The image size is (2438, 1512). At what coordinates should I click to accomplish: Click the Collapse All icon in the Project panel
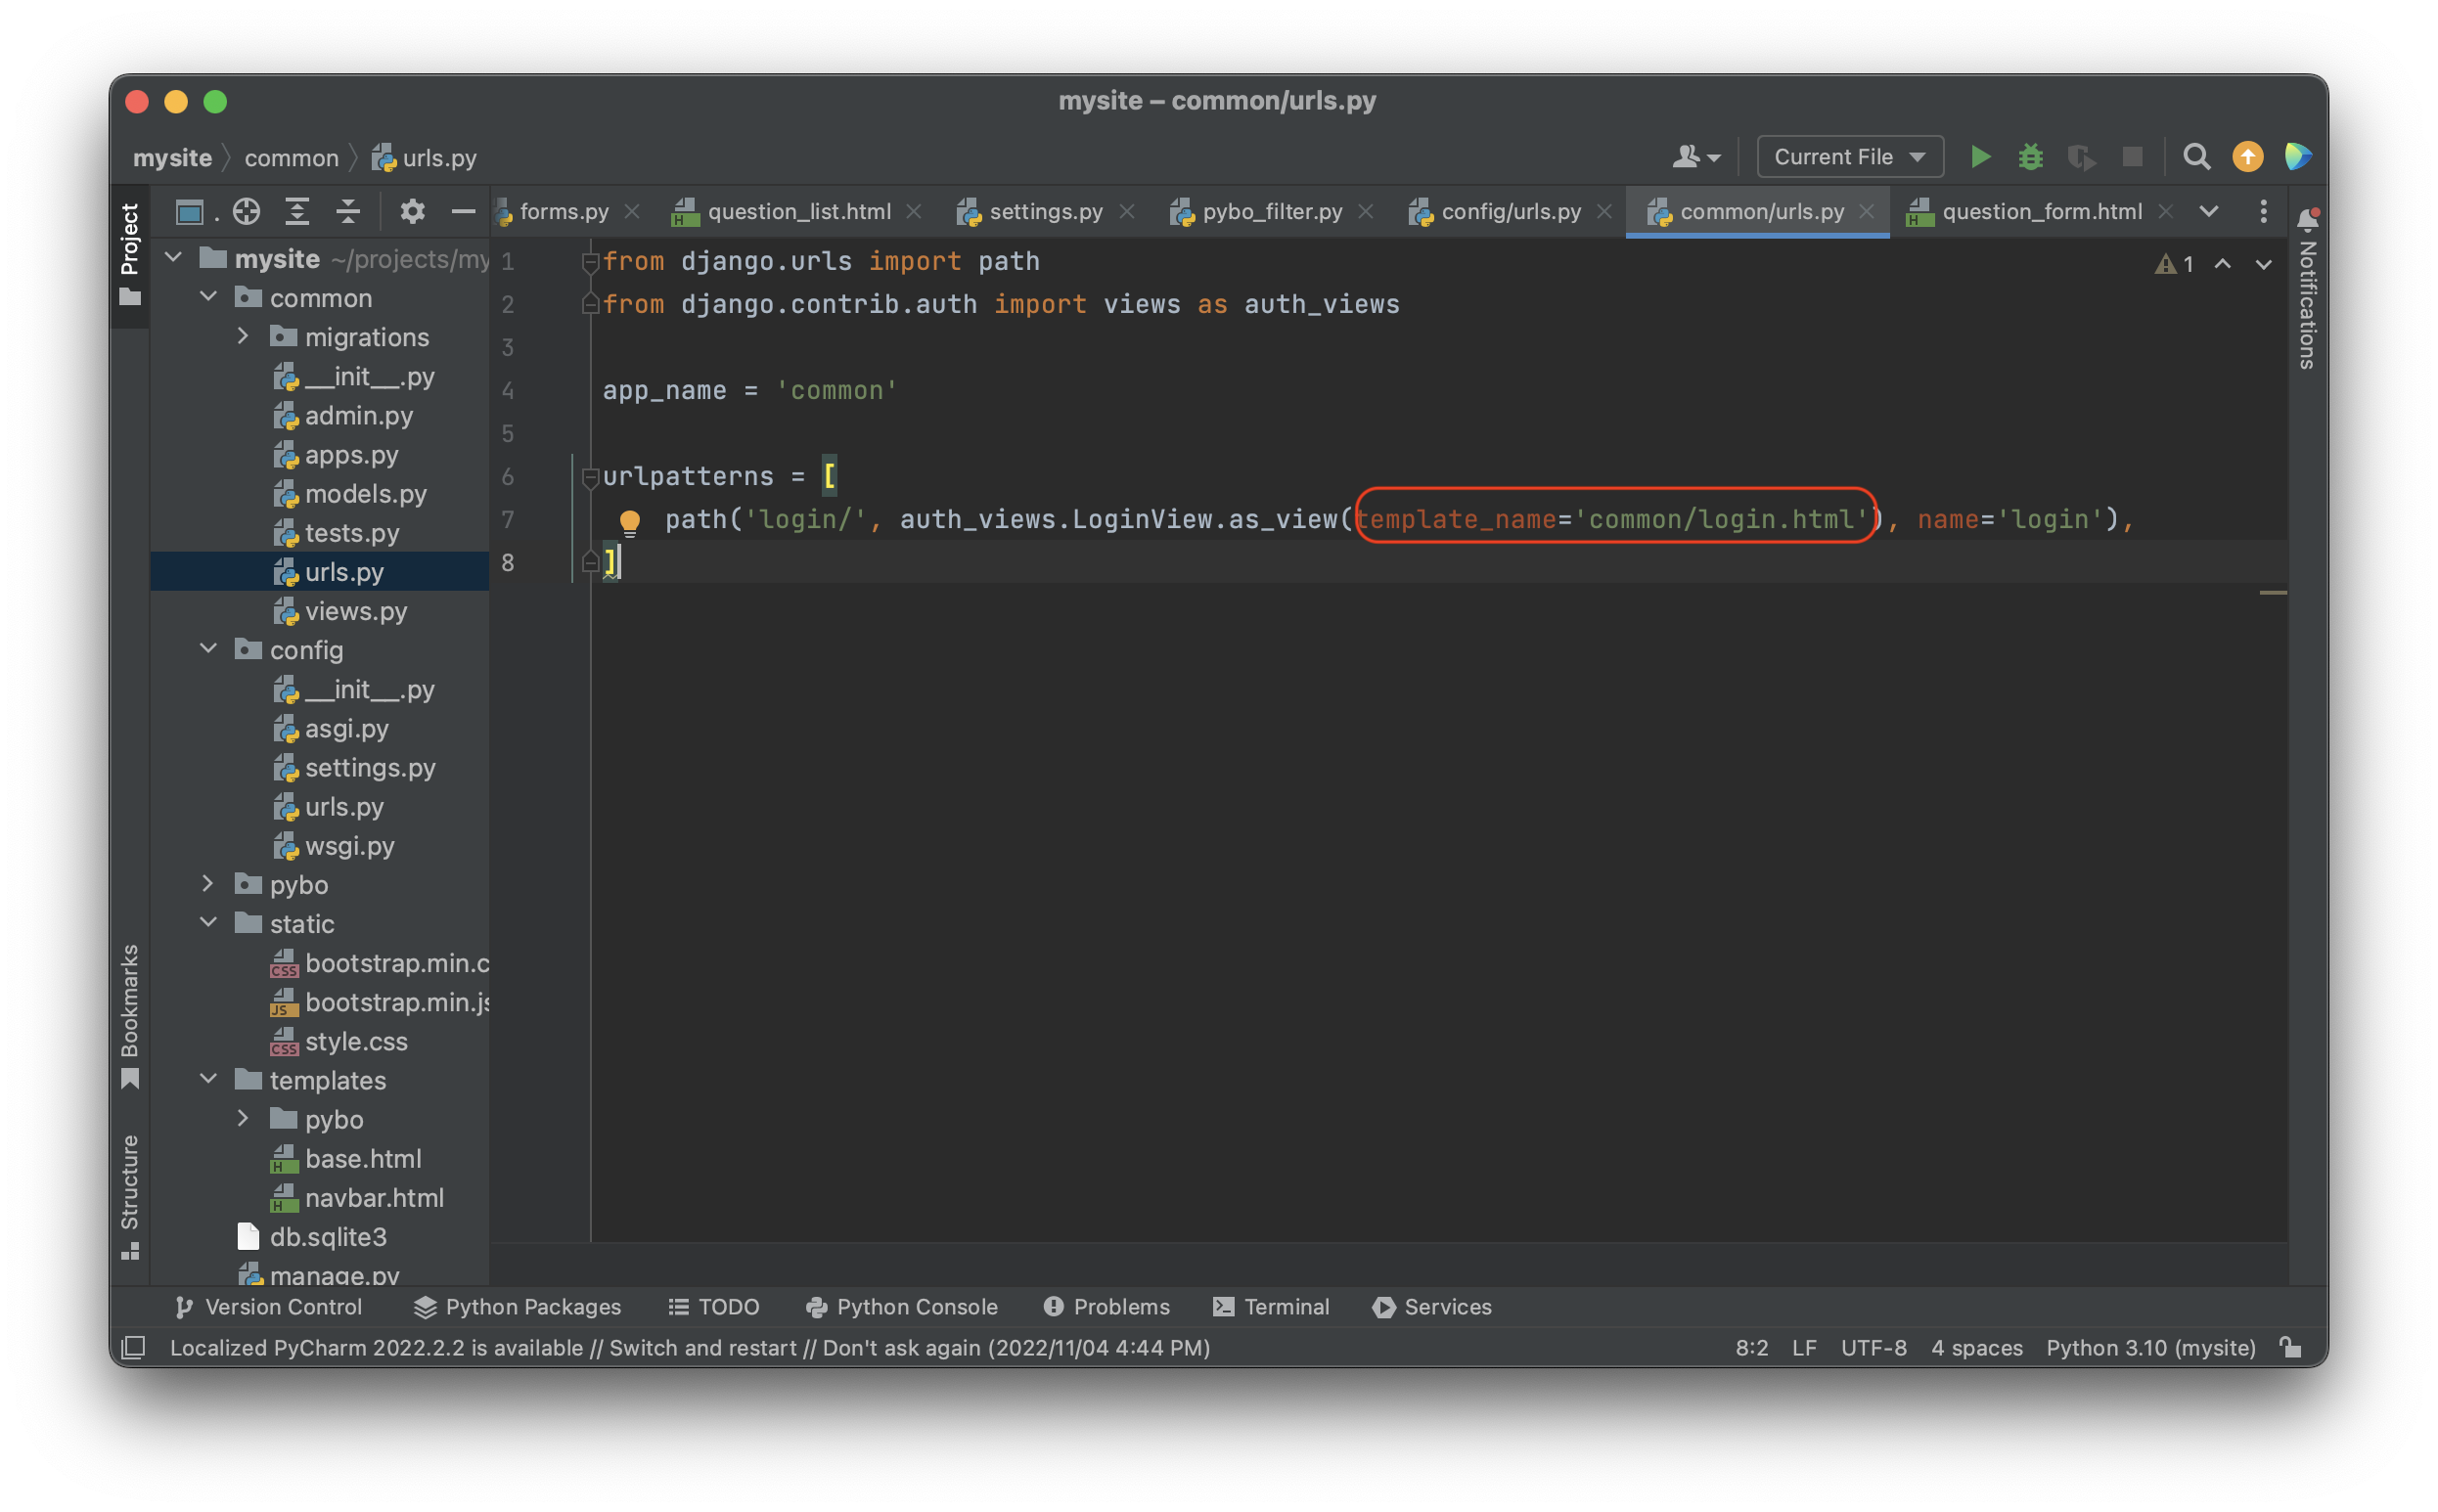[x=347, y=211]
